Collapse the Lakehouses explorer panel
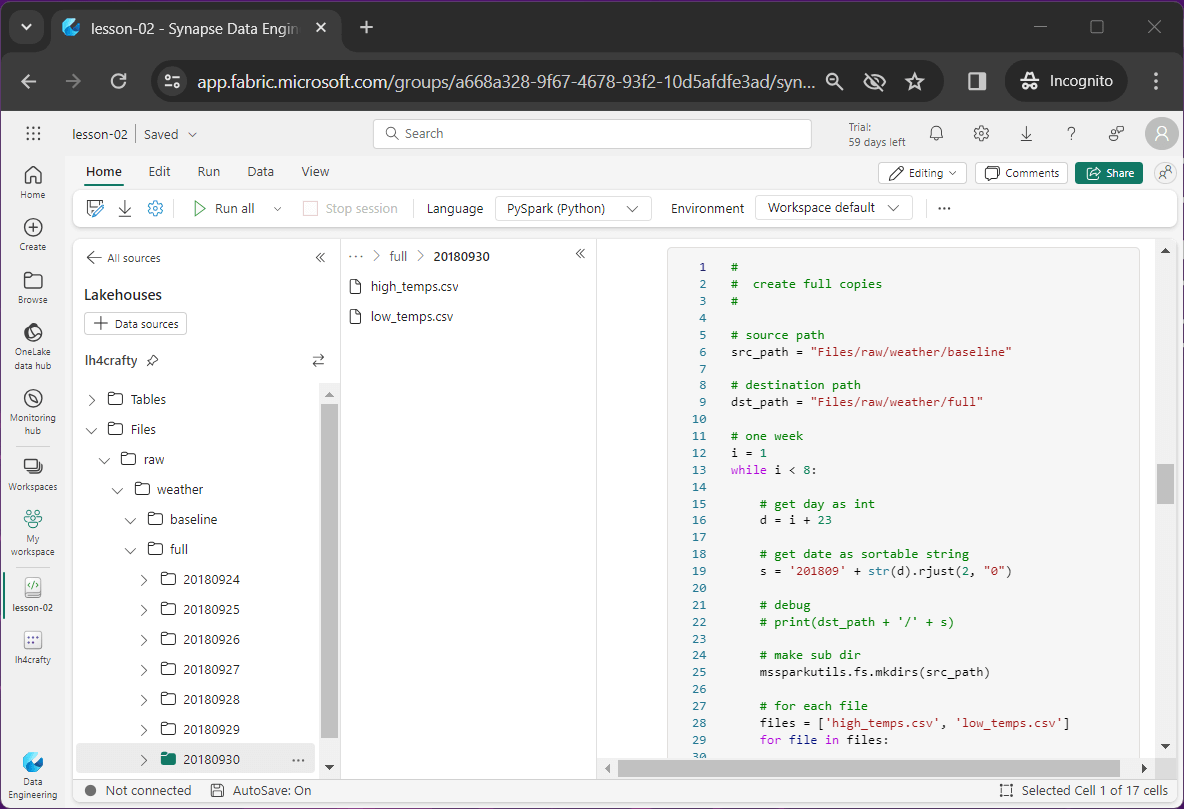This screenshot has width=1184, height=809. tap(320, 257)
